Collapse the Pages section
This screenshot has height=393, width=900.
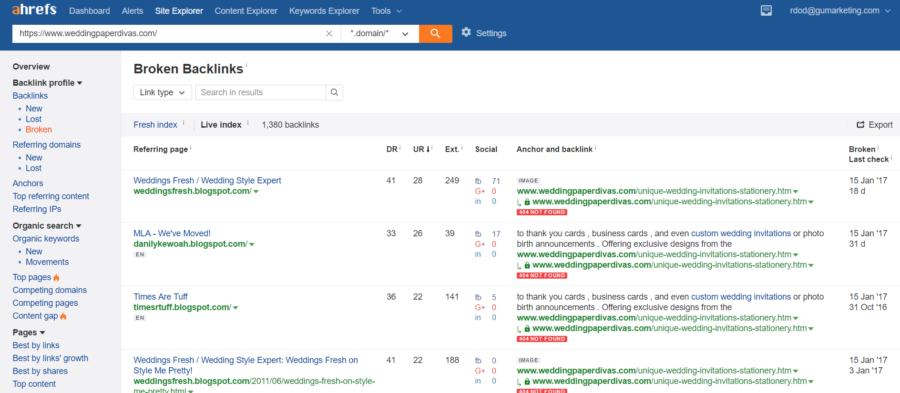click(29, 332)
